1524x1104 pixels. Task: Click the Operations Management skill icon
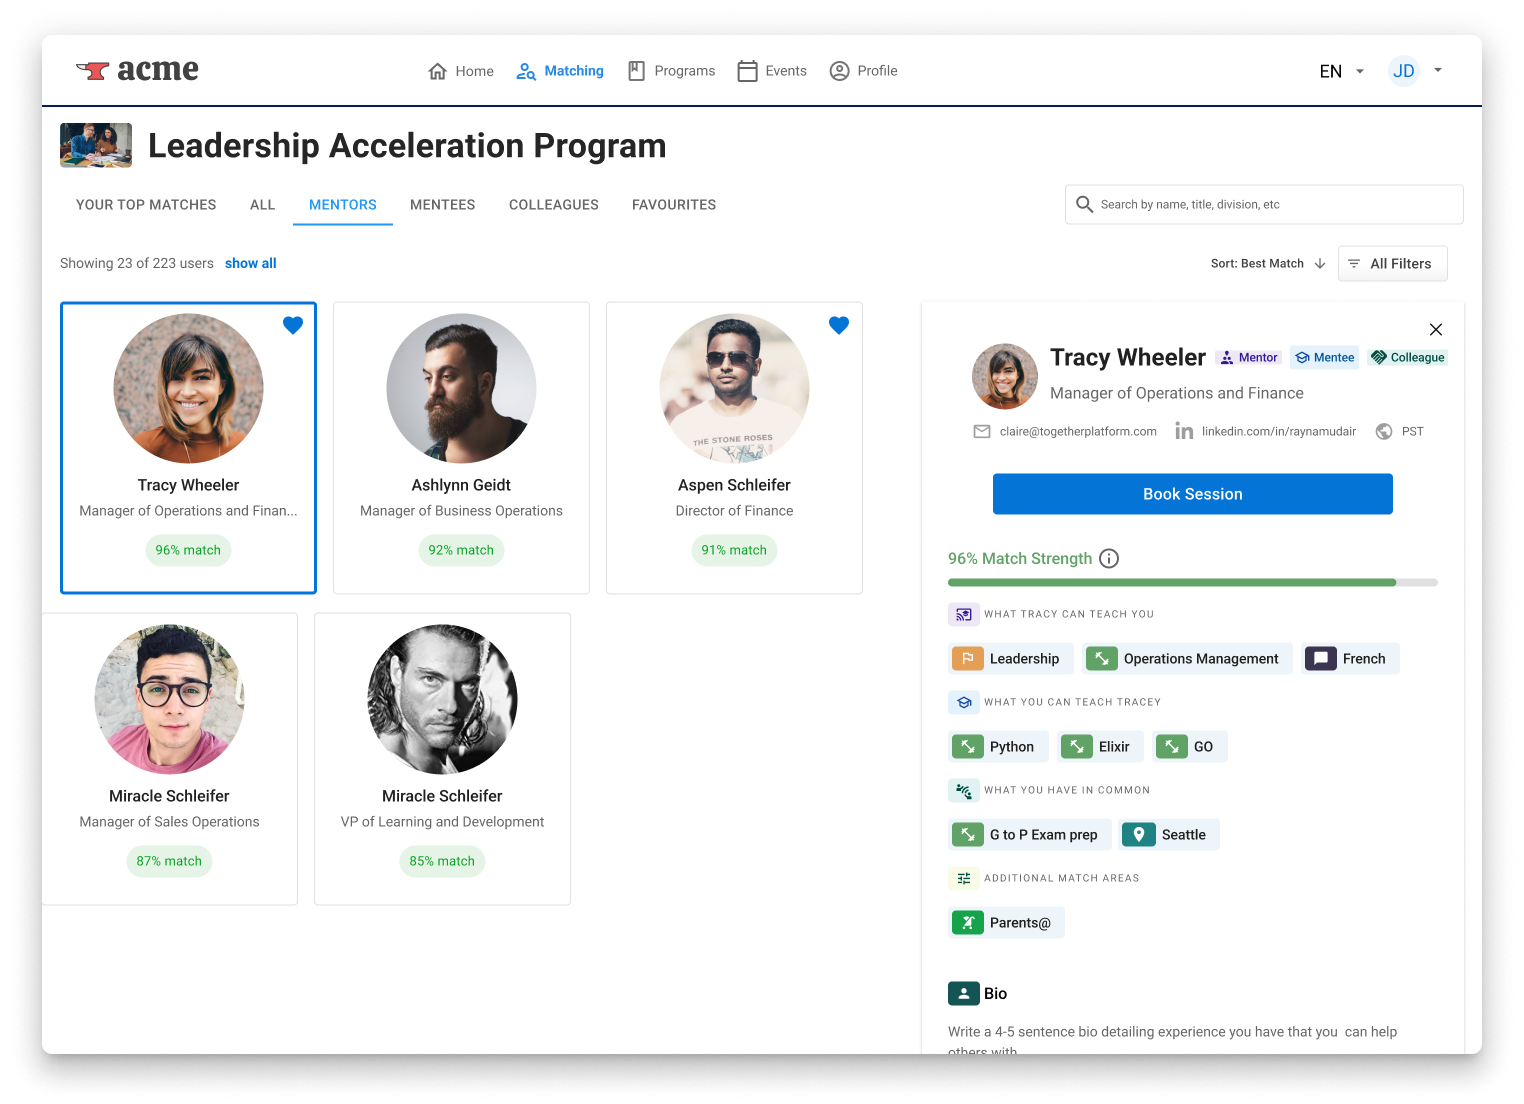tap(1101, 658)
